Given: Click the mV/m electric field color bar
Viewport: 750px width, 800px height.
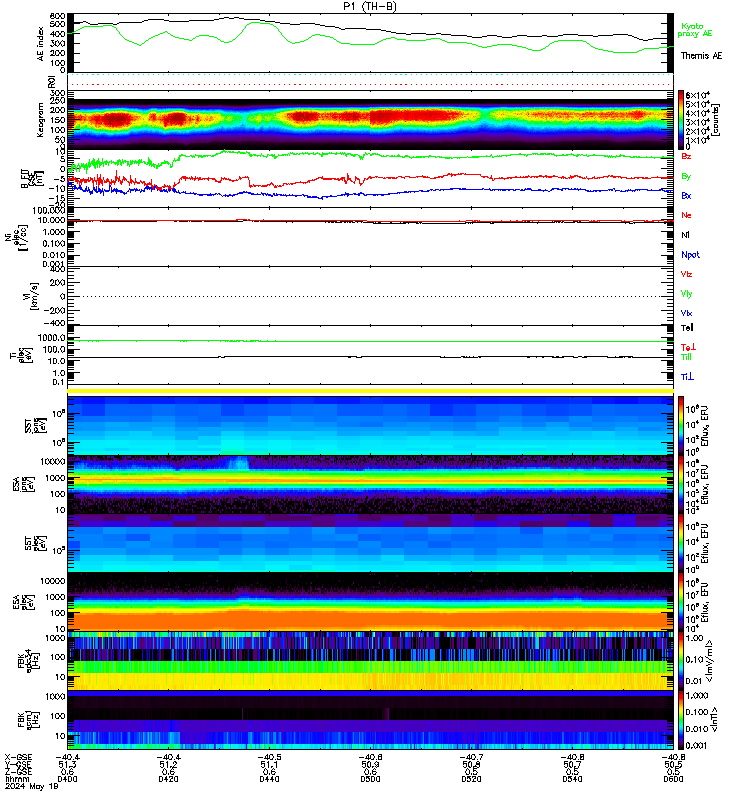Looking at the screenshot, I should tap(681, 662).
